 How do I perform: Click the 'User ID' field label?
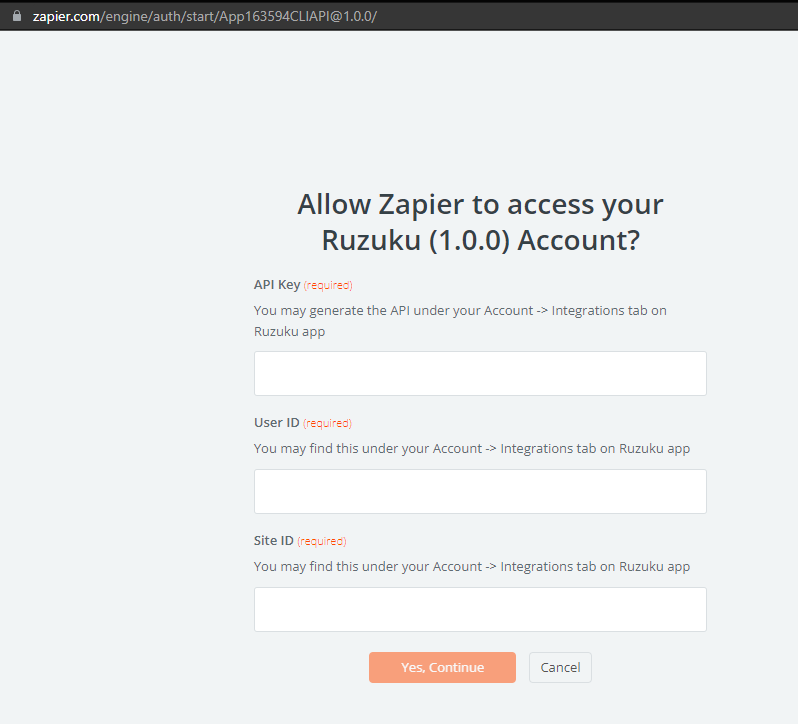point(276,423)
